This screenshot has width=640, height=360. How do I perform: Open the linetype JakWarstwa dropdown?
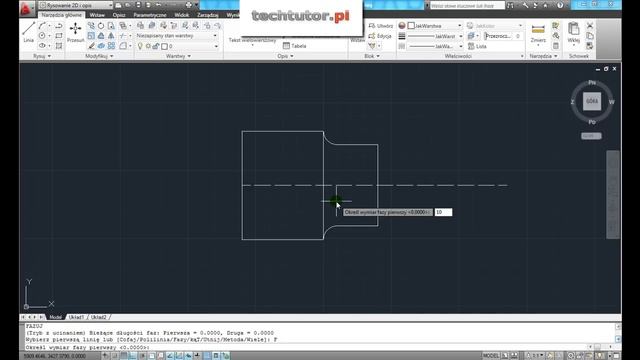(435, 46)
